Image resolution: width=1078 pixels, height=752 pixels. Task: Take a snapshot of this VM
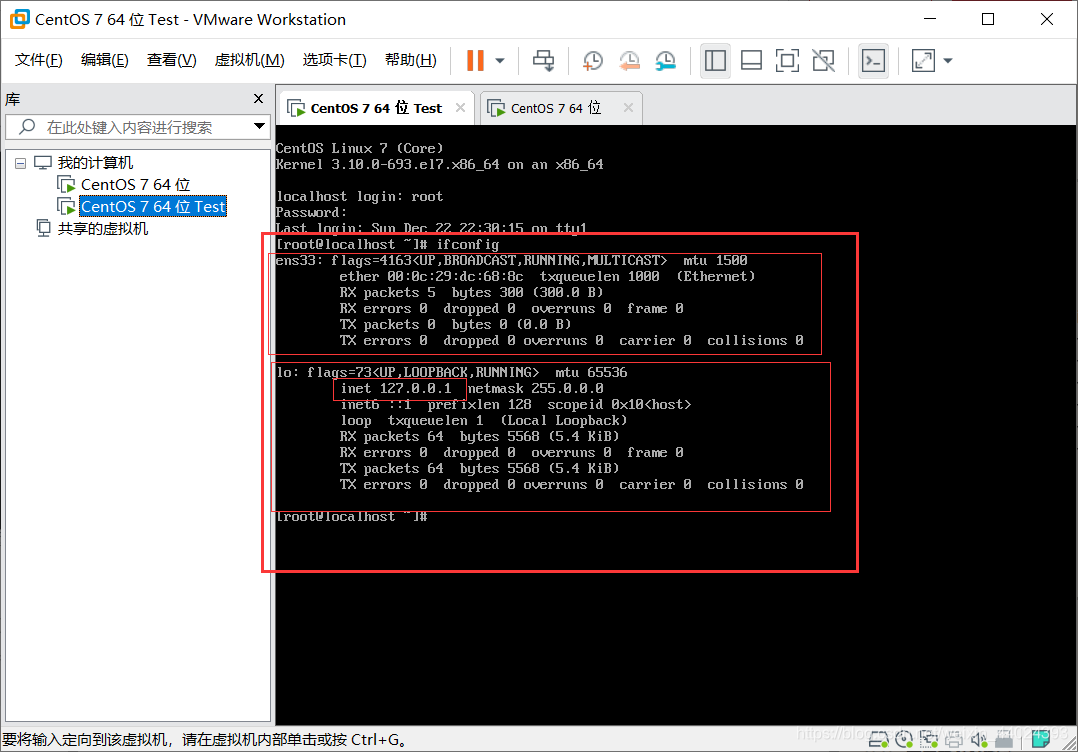pyautogui.click(x=593, y=60)
